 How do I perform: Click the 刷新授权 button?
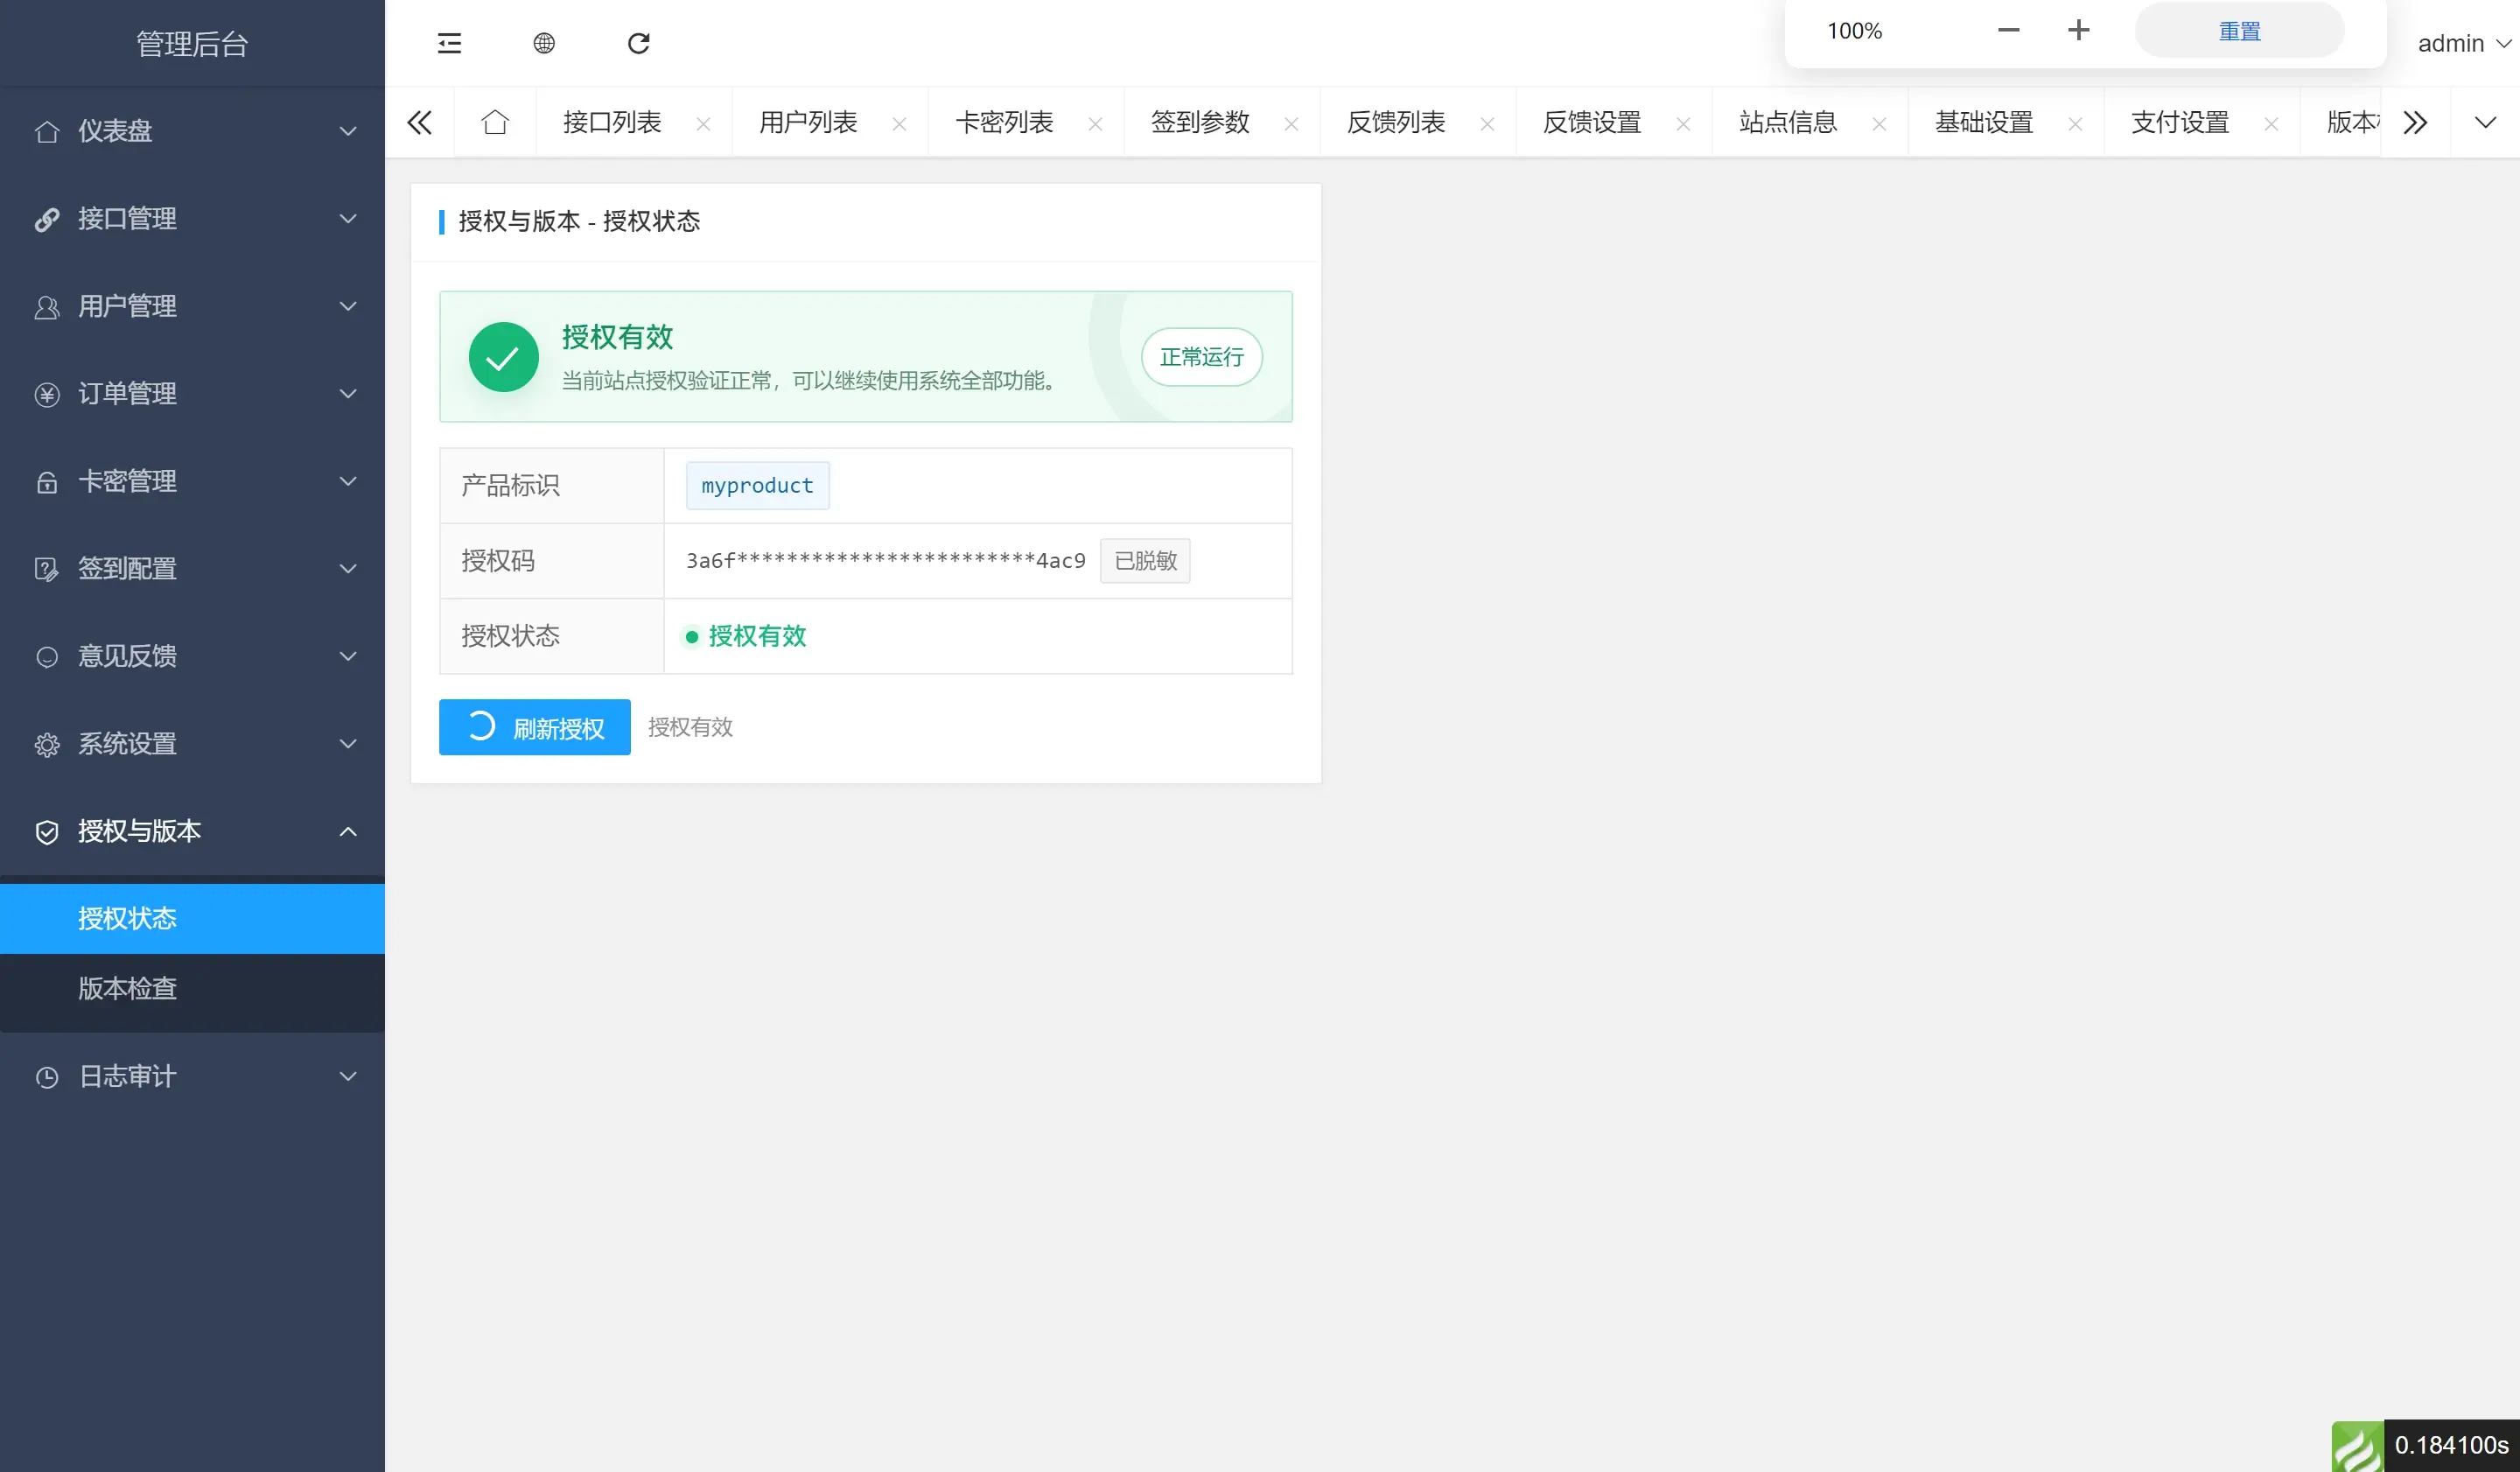[534, 727]
